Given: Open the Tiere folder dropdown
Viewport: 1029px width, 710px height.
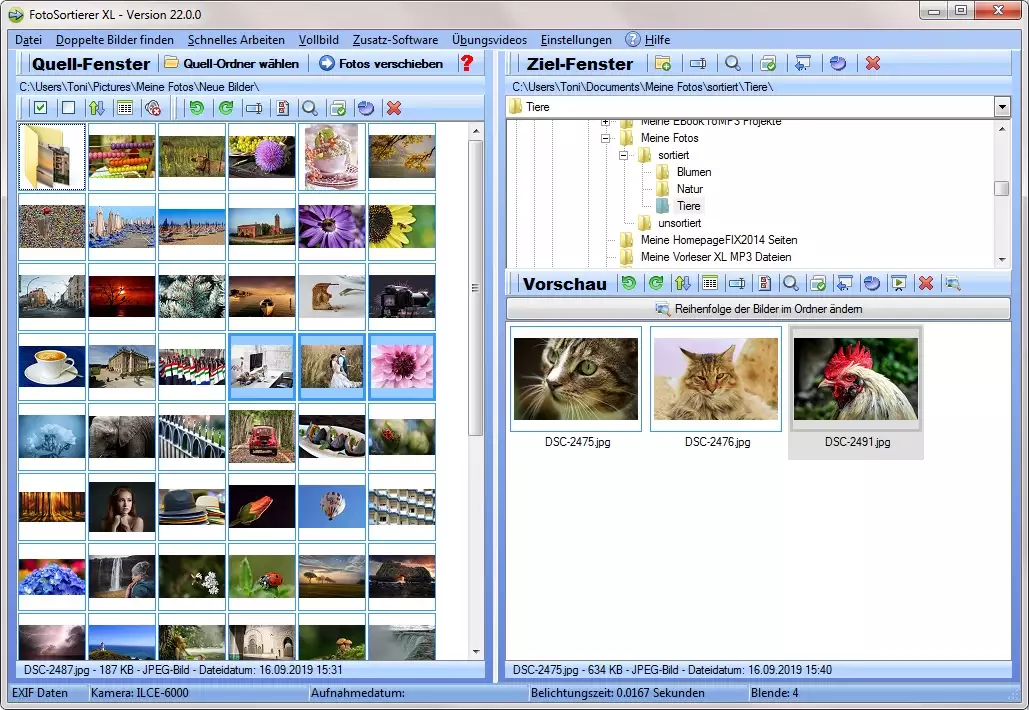Looking at the screenshot, I should point(1002,107).
